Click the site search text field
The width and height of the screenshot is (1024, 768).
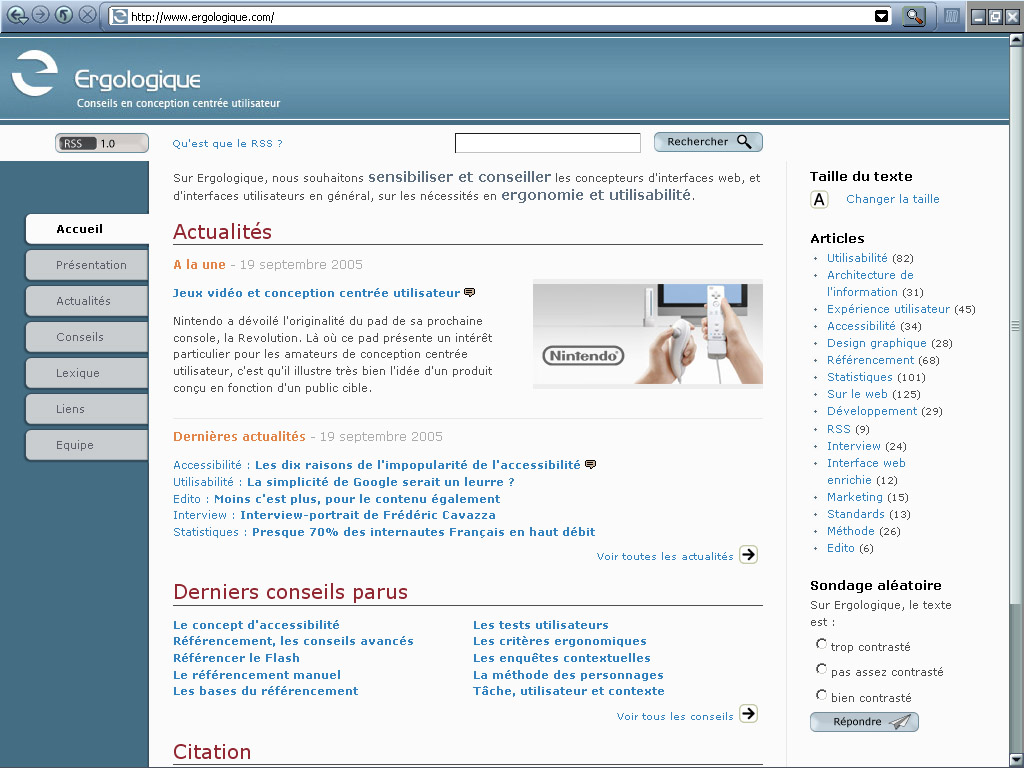pos(547,142)
